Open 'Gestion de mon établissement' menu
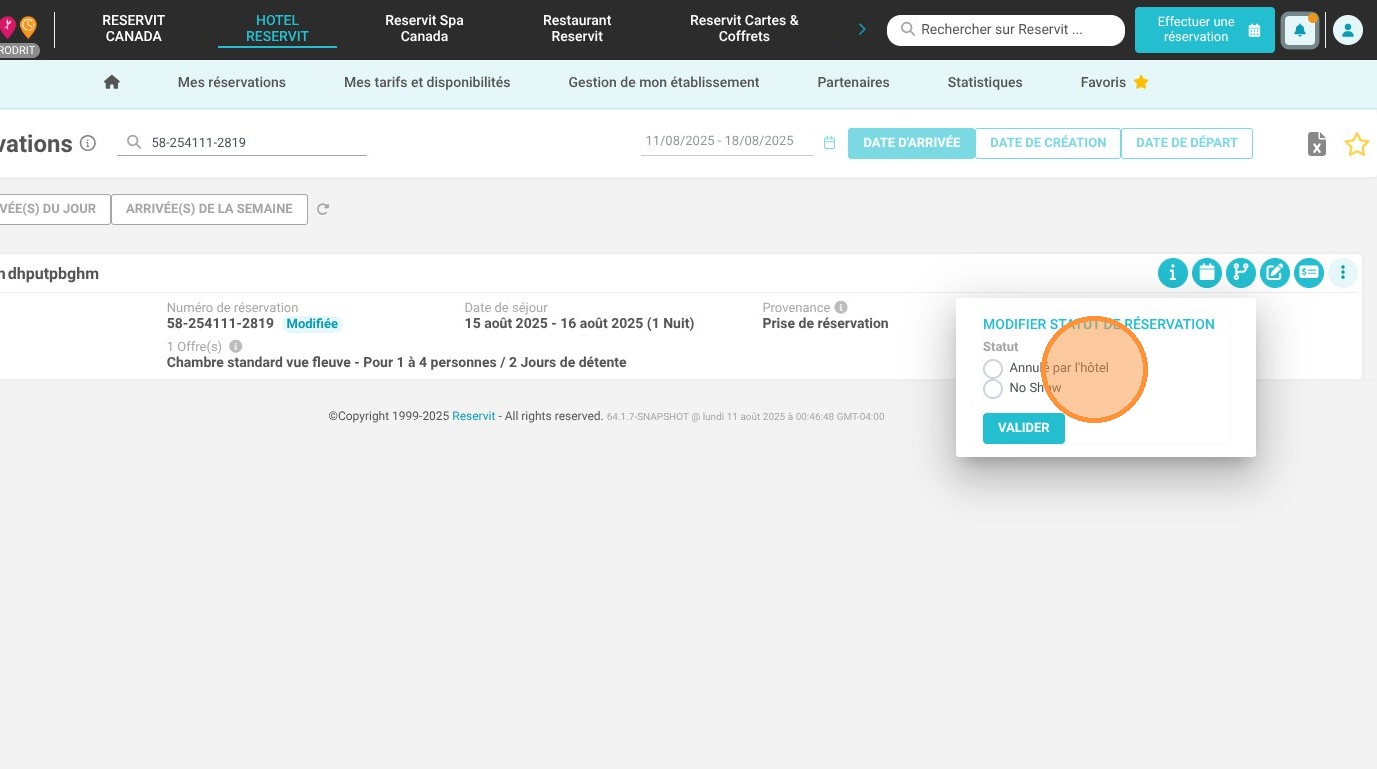The image size is (1377, 769). click(x=664, y=82)
